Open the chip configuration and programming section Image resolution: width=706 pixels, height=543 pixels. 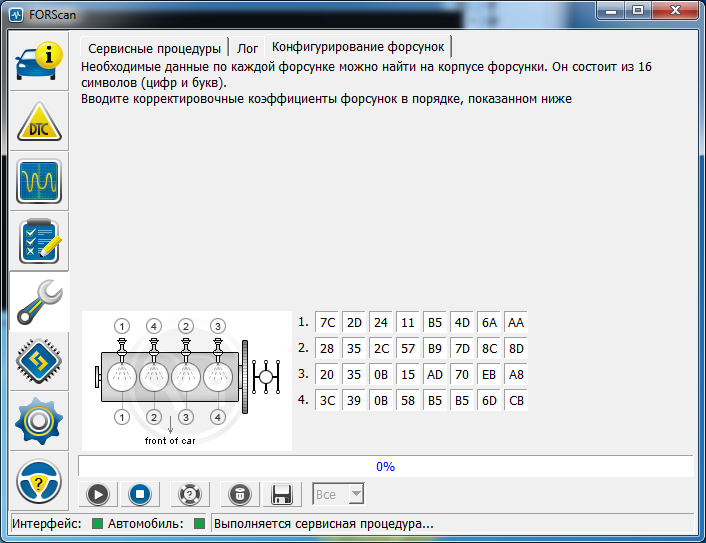coord(39,362)
